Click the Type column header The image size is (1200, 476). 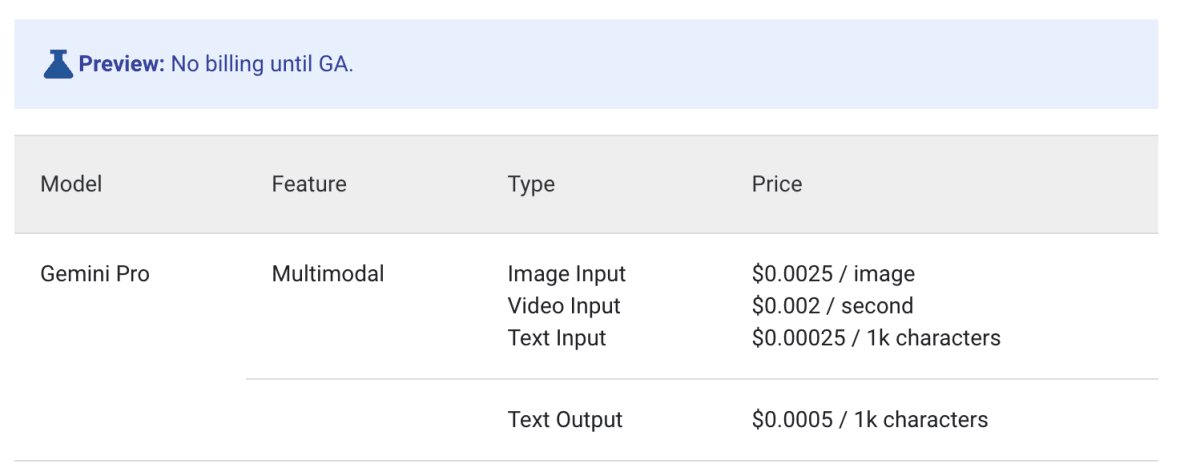click(531, 184)
